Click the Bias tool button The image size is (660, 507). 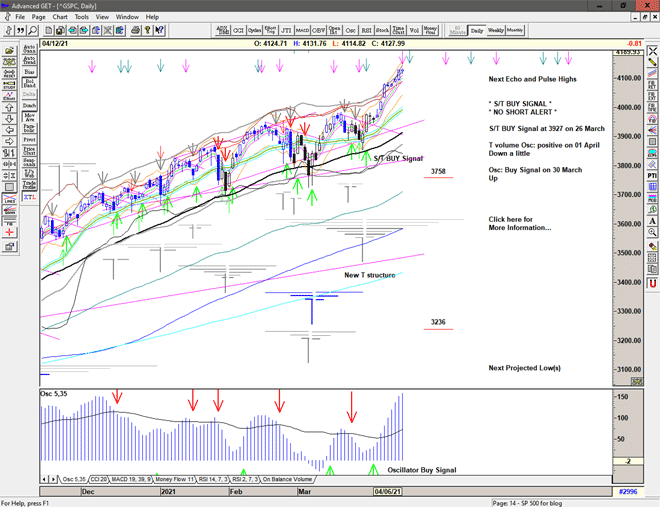click(x=29, y=72)
